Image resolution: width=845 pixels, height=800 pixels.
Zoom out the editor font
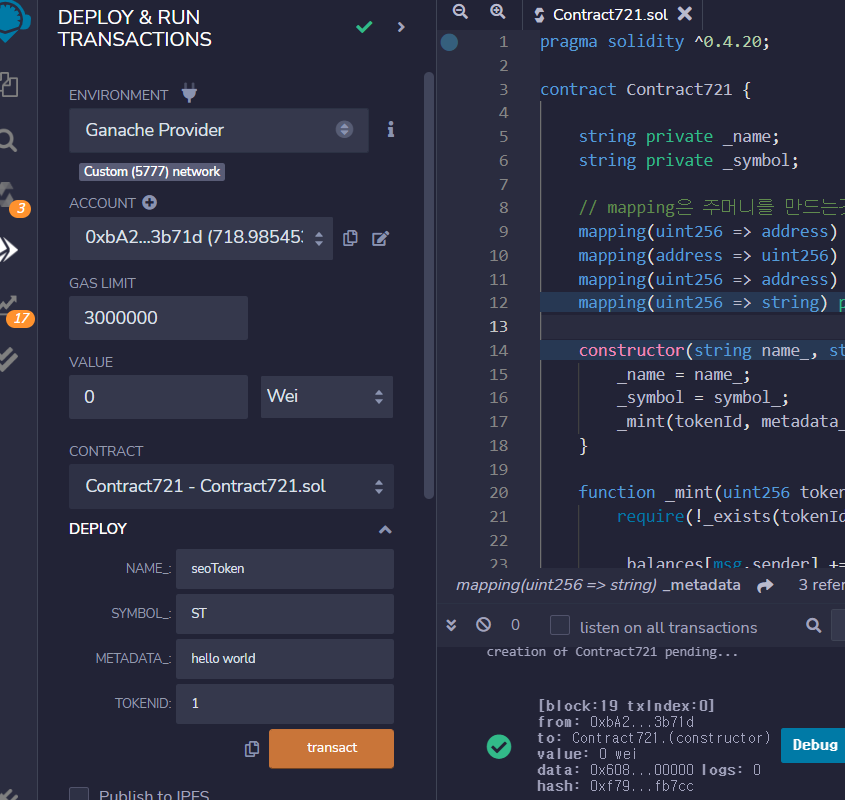460,12
